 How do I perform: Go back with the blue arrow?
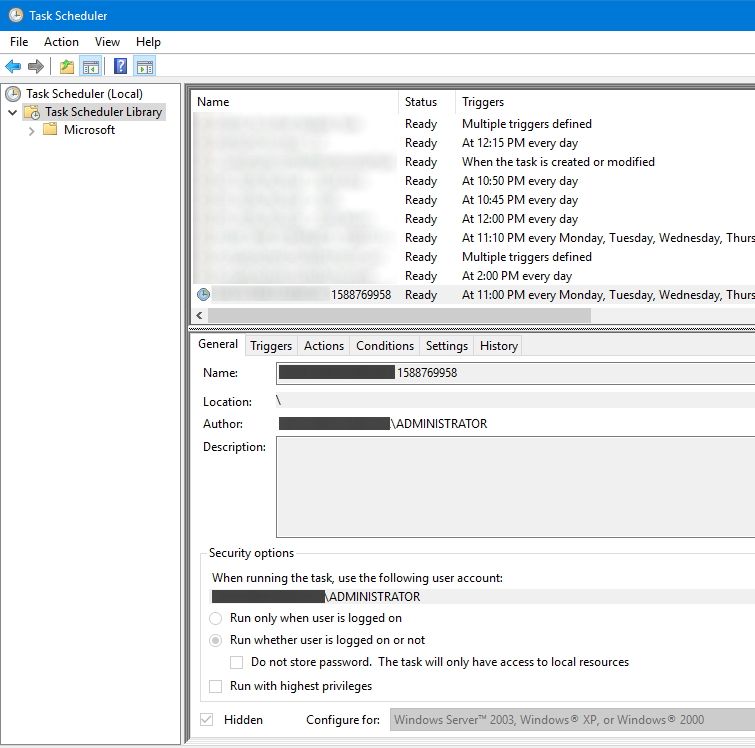13,66
